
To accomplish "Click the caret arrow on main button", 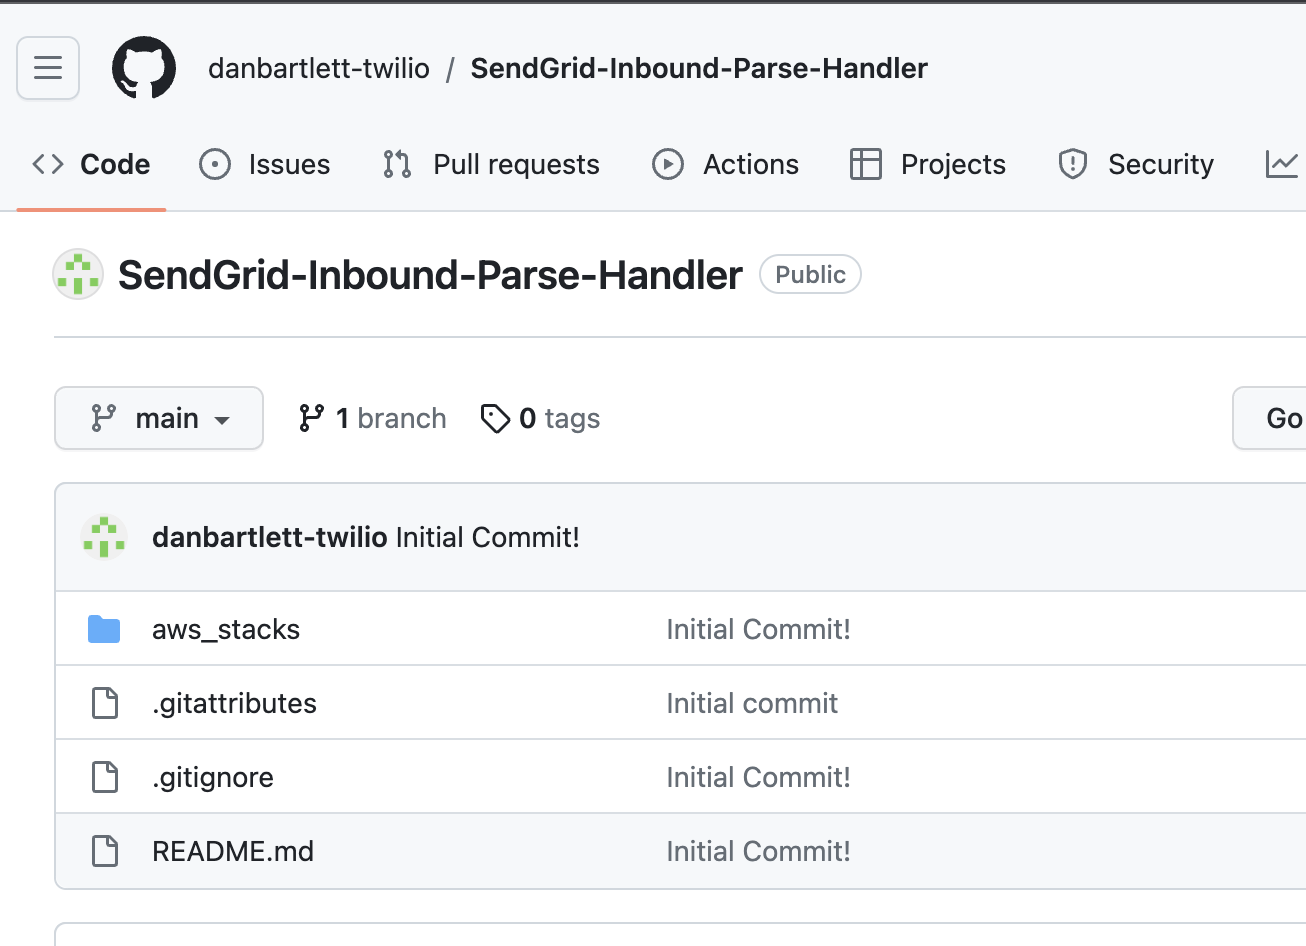I will 222,420.
